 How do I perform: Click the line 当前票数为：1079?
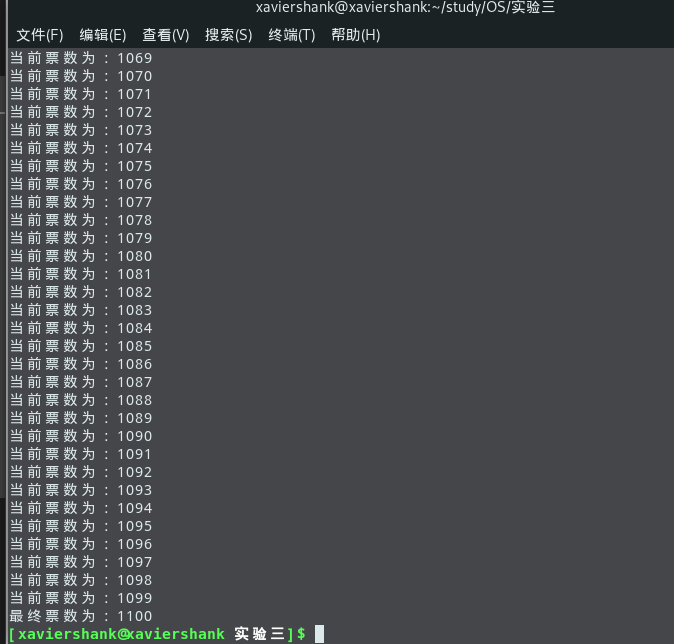click(x=81, y=238)
